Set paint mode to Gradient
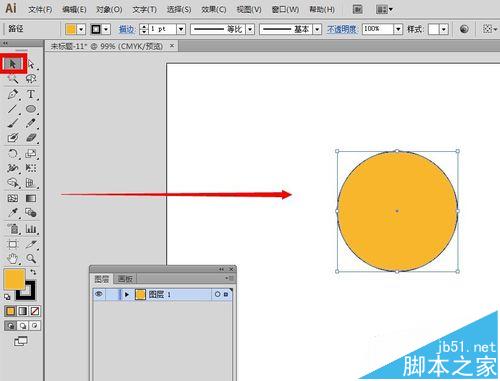 [x=22, y=311]
